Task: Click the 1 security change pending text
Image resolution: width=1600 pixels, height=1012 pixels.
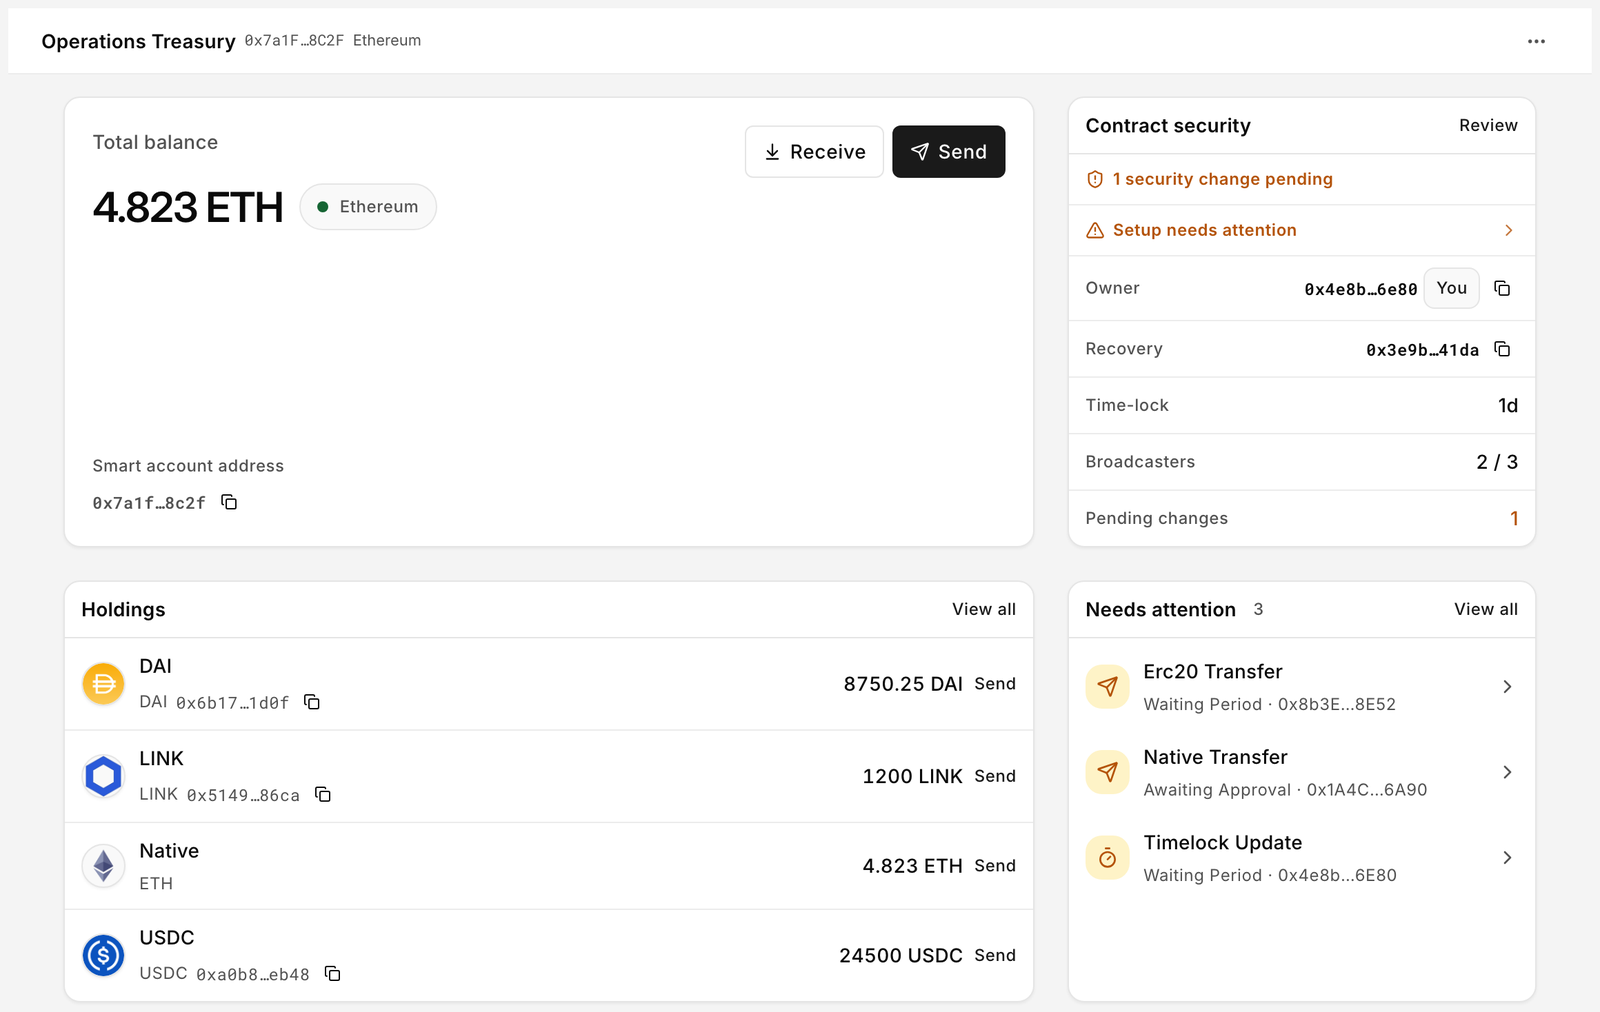Action: (1222, 179)
